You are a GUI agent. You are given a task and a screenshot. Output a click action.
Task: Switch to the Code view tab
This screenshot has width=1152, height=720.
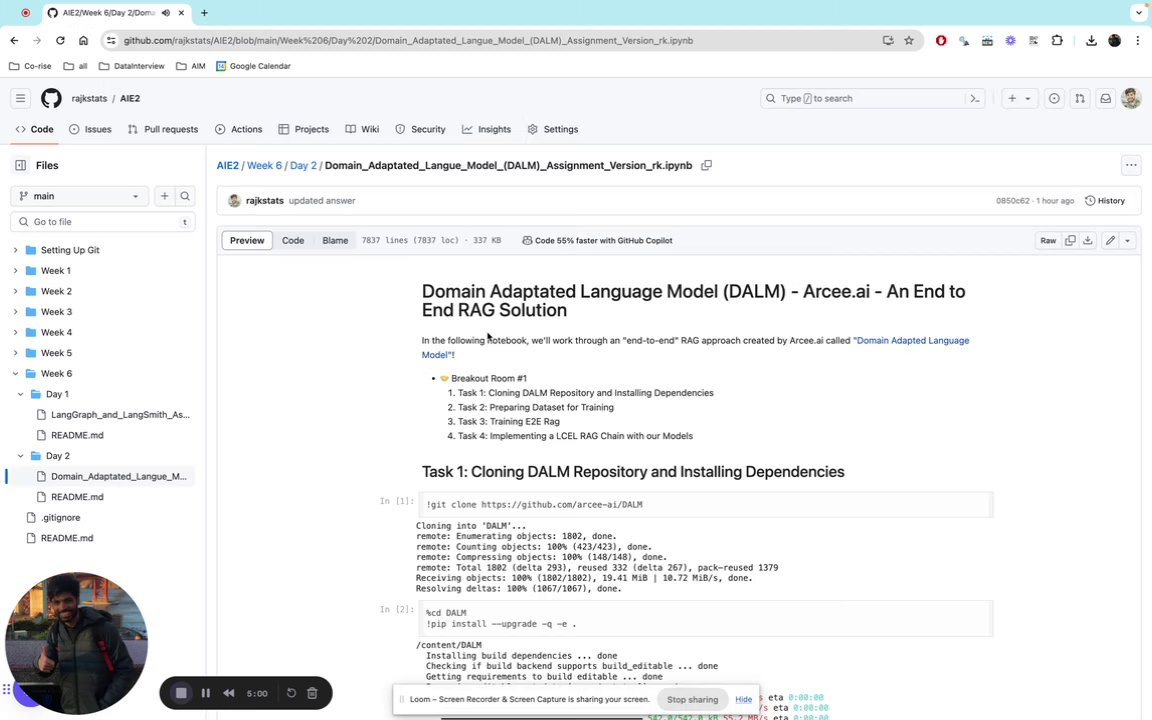(292, 240)
